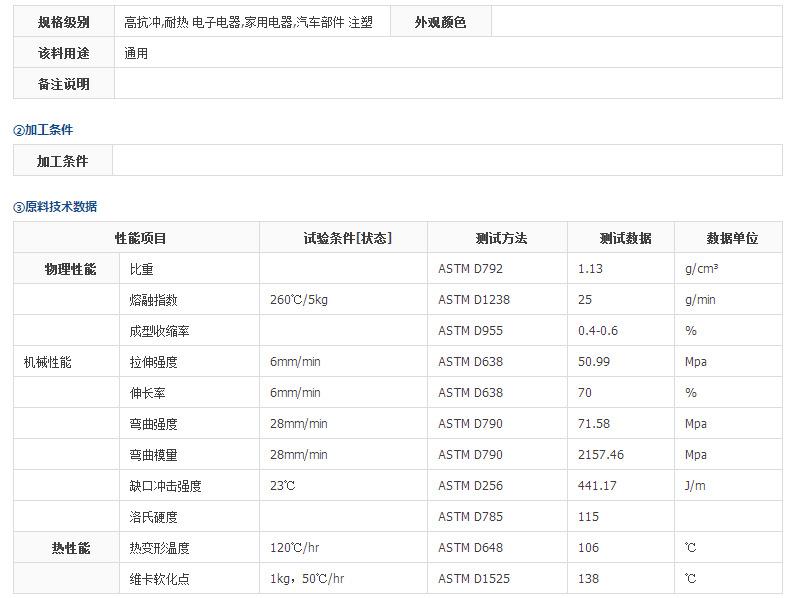Select the 通用 usage value
This screenshot has height=598, width=786.
click(x=136, y=53)
